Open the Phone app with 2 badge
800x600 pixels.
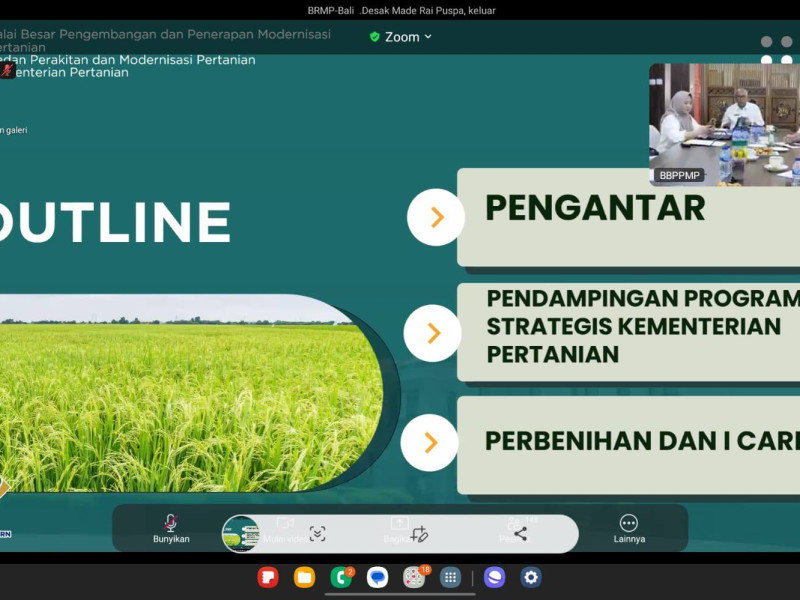tap(341, 577)
